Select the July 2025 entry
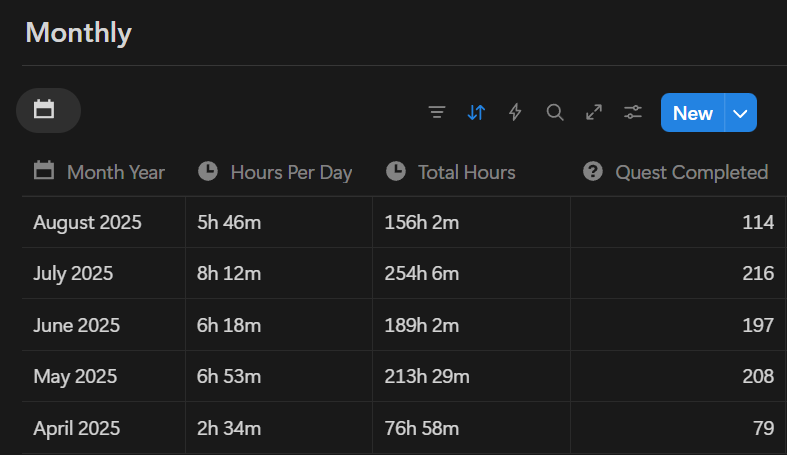The height and width of the screenshot is (455, 787). (x=73, y=274)
